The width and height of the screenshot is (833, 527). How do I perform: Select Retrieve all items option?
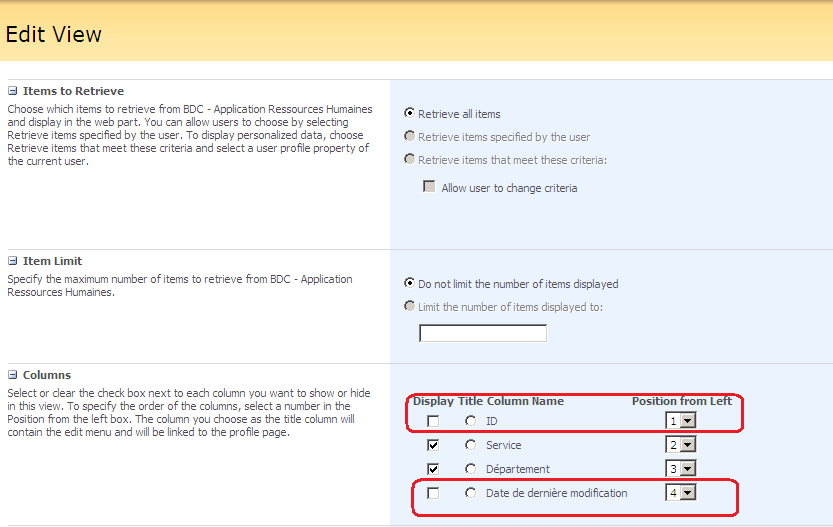[x=410, y=113]
